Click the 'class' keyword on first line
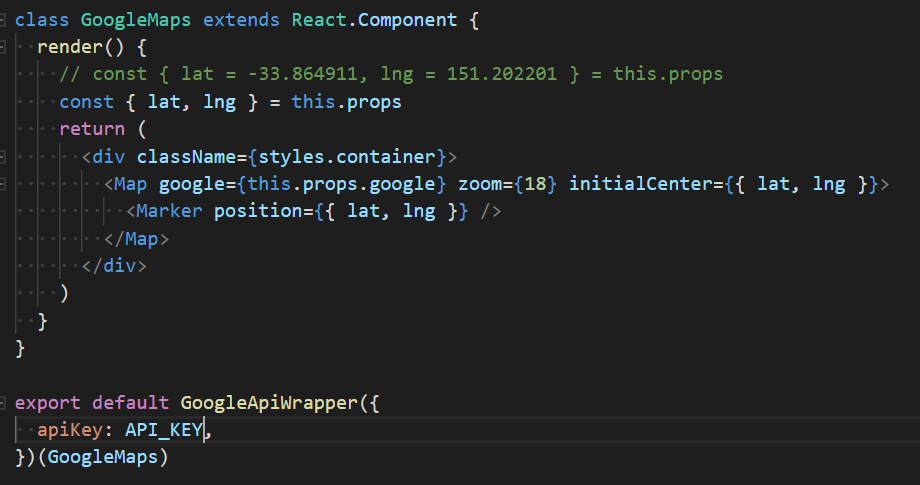This screenshot has width=920, height=485. [42, 20]
